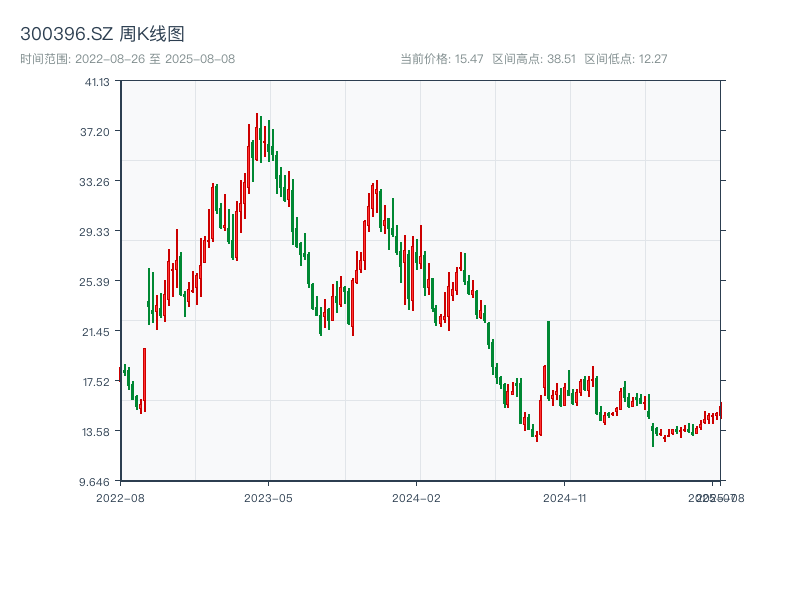Image resolution: width=800 pixels, height=600 pixels.
Task: Click the 2023-05 x-axis date label
Action: point(268,497)
